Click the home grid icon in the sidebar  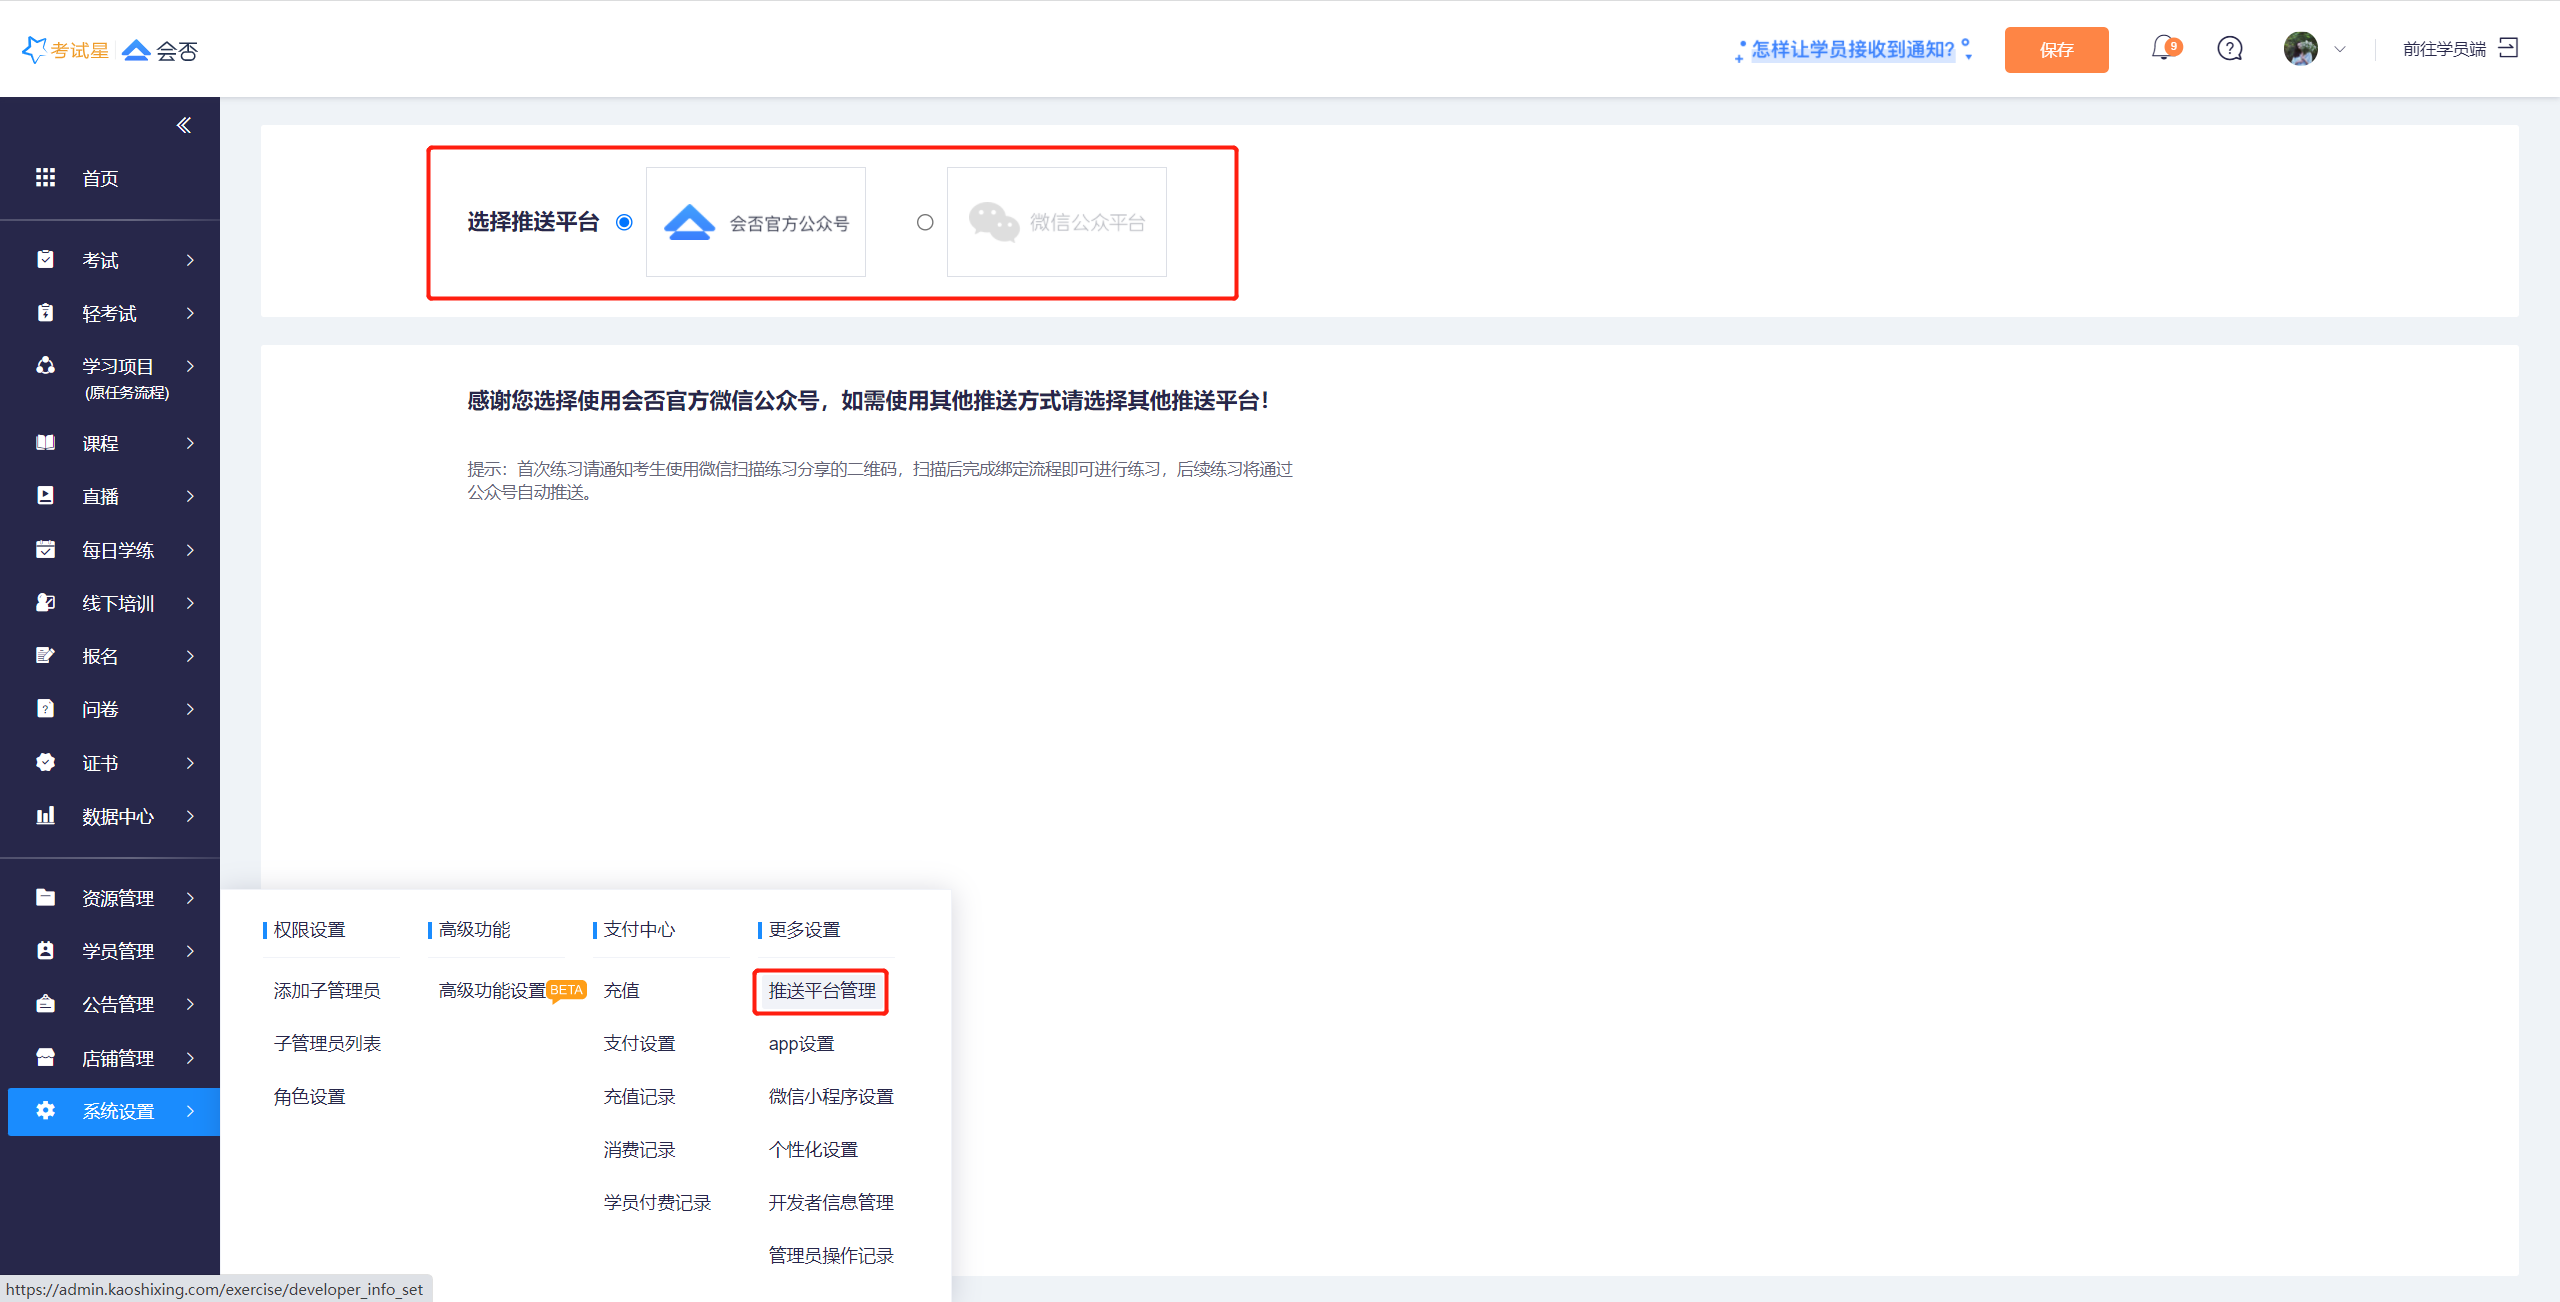tap(45, 178)
